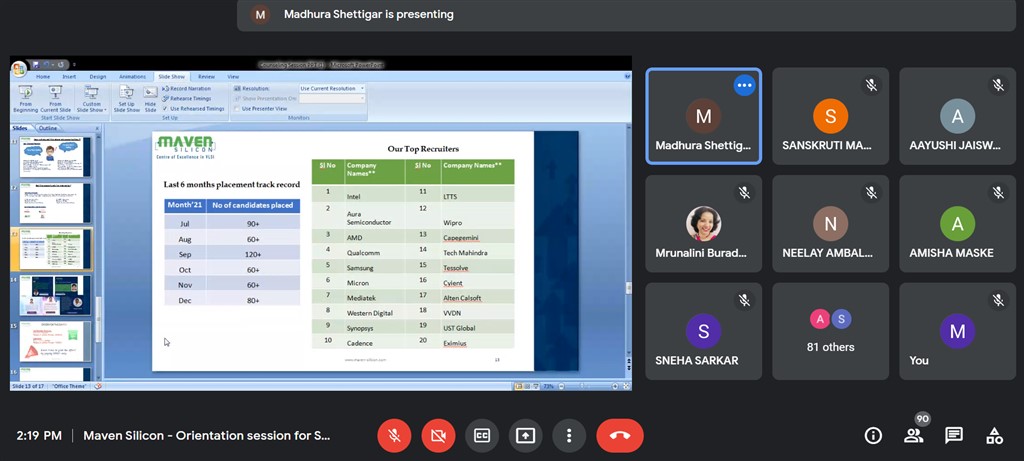The image size is (1024, 461).
Task: Select slide 12 thumbnail in slides pane
Action: click(x=55, y=203)
